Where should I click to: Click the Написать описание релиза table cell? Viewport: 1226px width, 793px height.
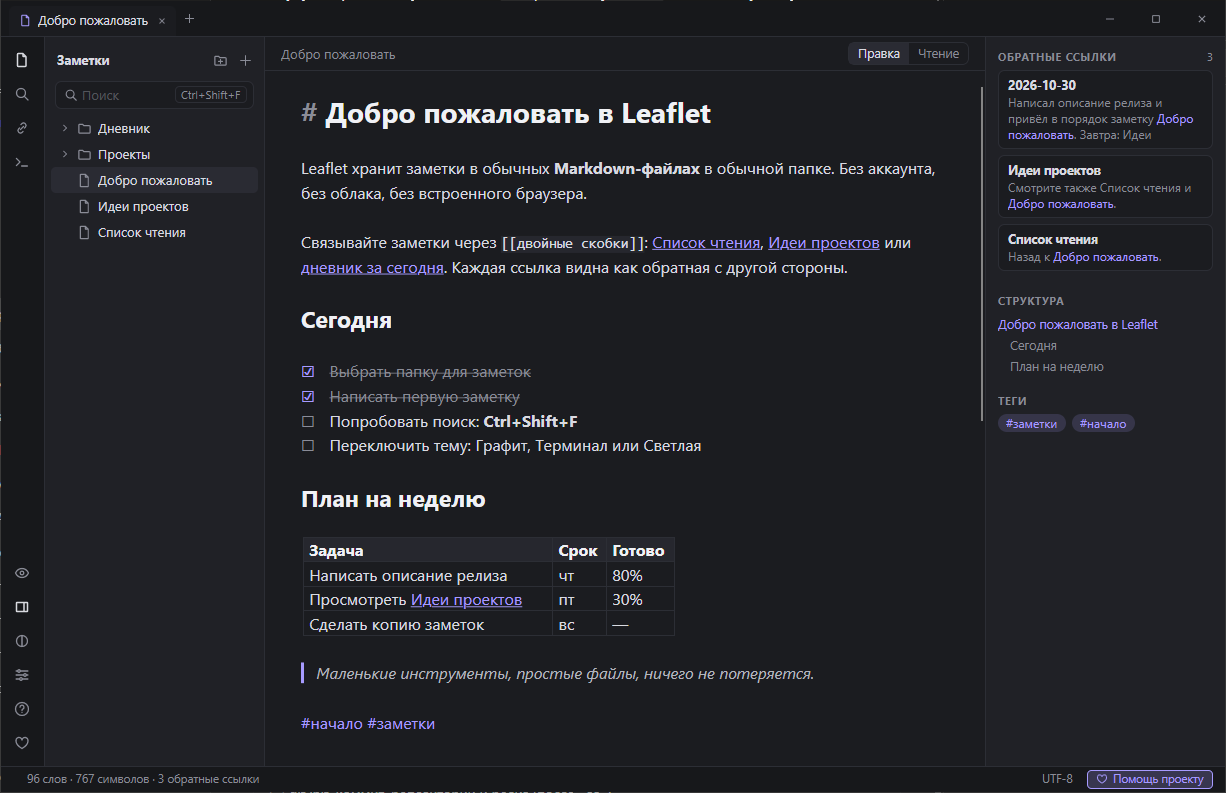[x=428, y=576]
